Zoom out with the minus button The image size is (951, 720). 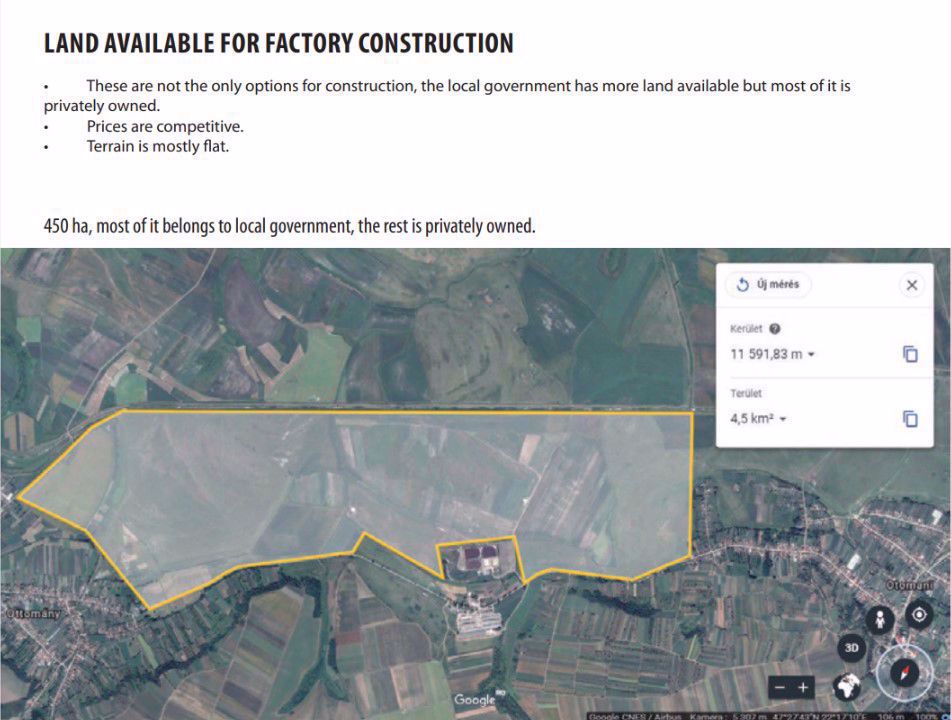point(781,687)
